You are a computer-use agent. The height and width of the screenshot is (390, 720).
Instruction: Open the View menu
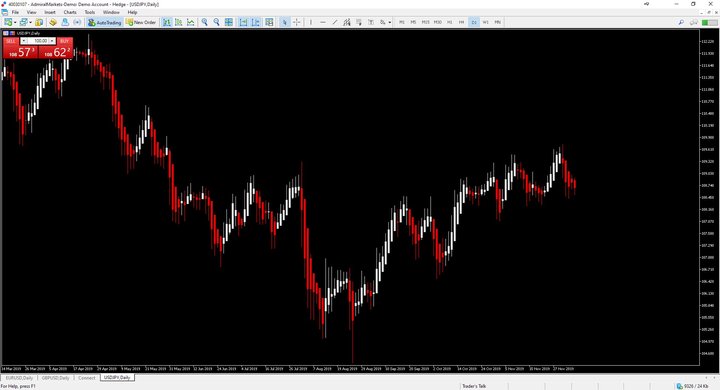pos(32,12)
